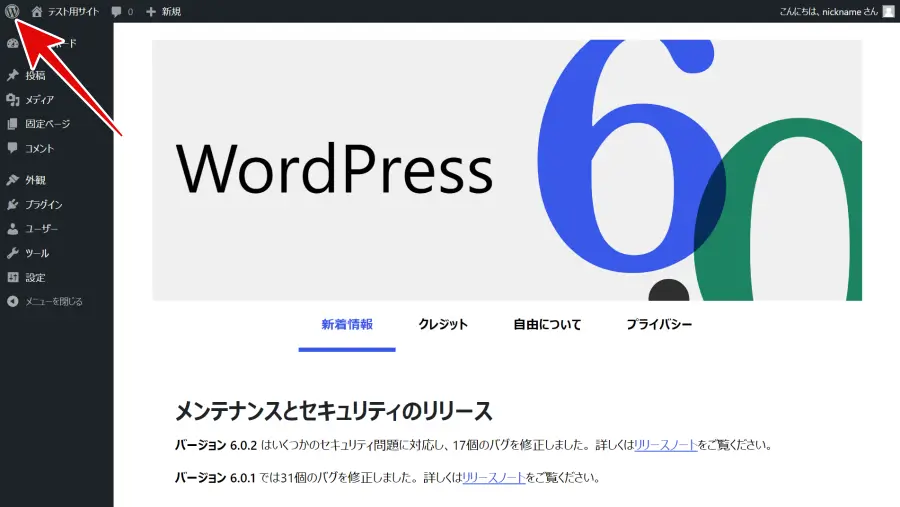This screenshot has height=507, width=900.
Task: Open the comments bubble icon in admin bar
Action: [x=117, y=11]
